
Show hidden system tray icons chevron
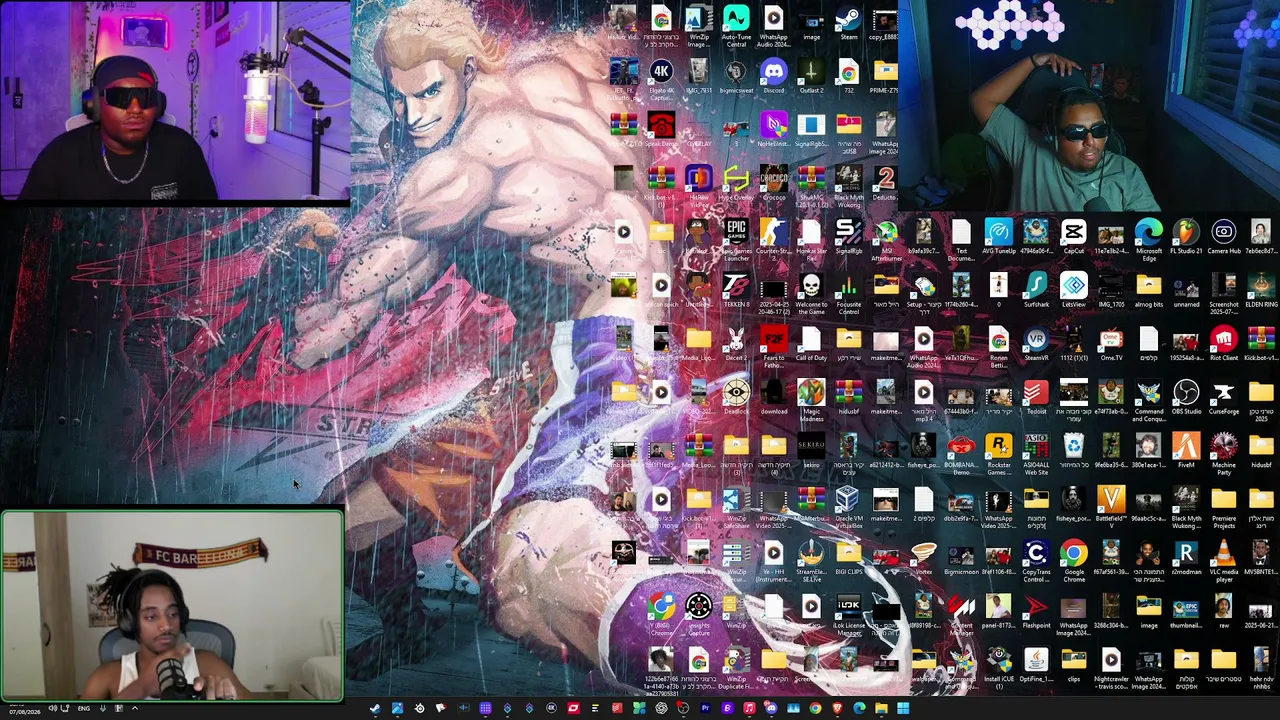pos(135,709)
